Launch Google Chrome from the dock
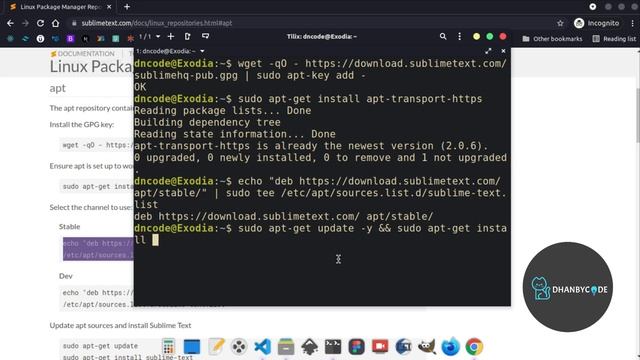Screen dimensions: 640x360 [474, 347]
